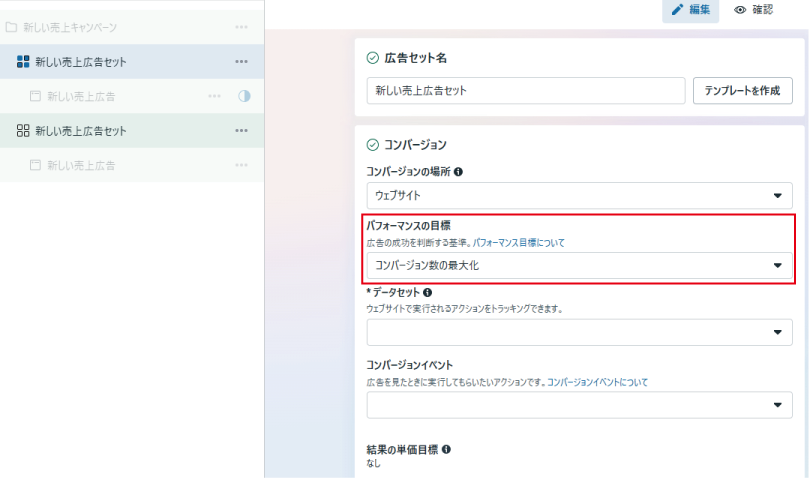The height and width of the screenshot is (478, 809).
Task: Click the info icon next to 結果の単価目標
Action: (x=446, y=450)
